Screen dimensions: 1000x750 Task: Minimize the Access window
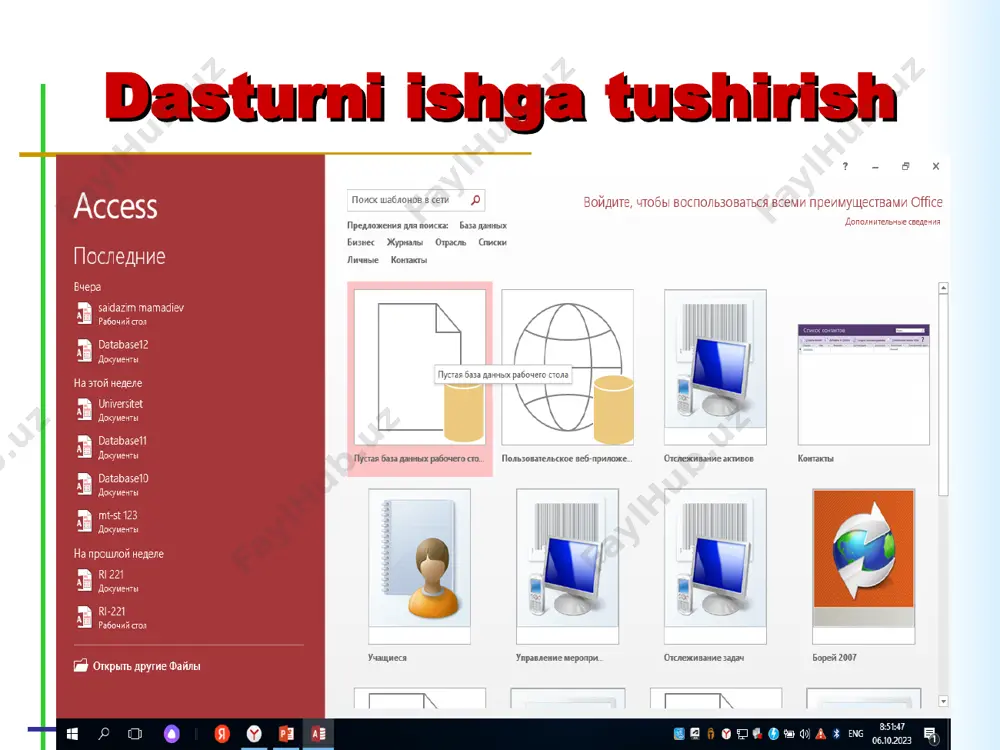point(875,166)
